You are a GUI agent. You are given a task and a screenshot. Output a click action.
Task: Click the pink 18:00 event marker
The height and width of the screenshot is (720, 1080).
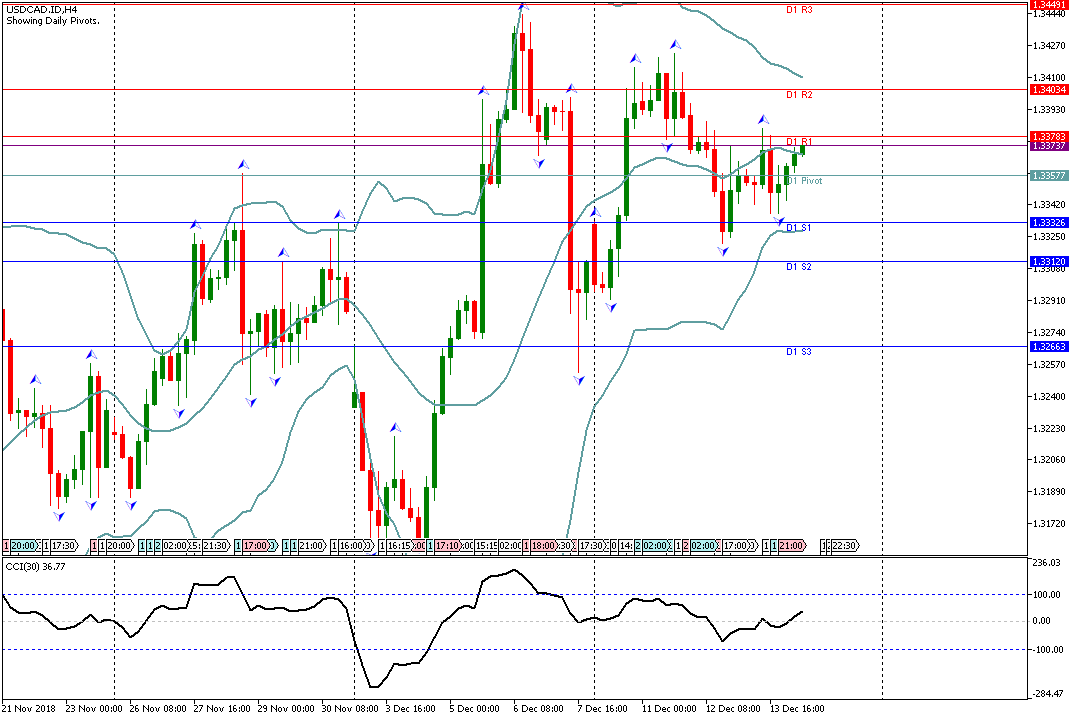(x=543, y=546)
